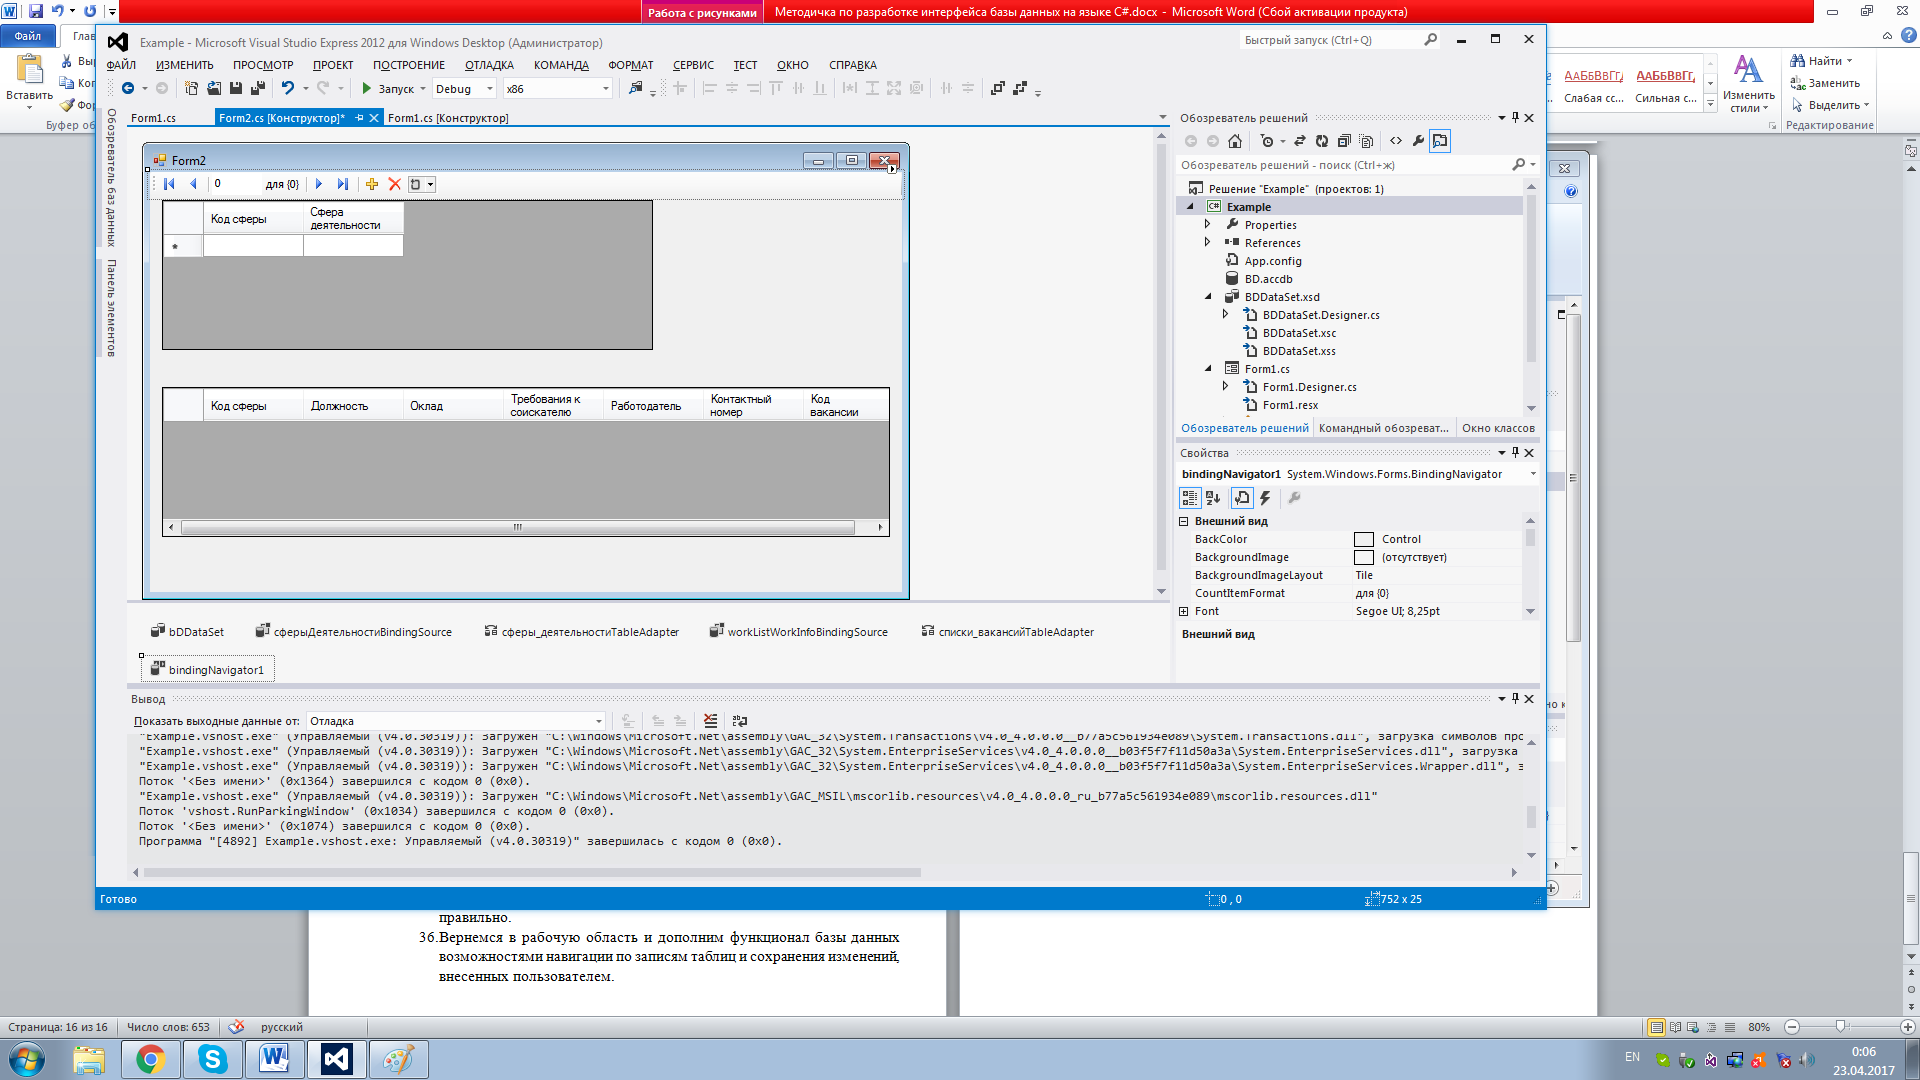This screenshot has width=1920, height=1080.
Task: Click the BackgroundImage empty swatch
Action: (x=1364, y=557)
